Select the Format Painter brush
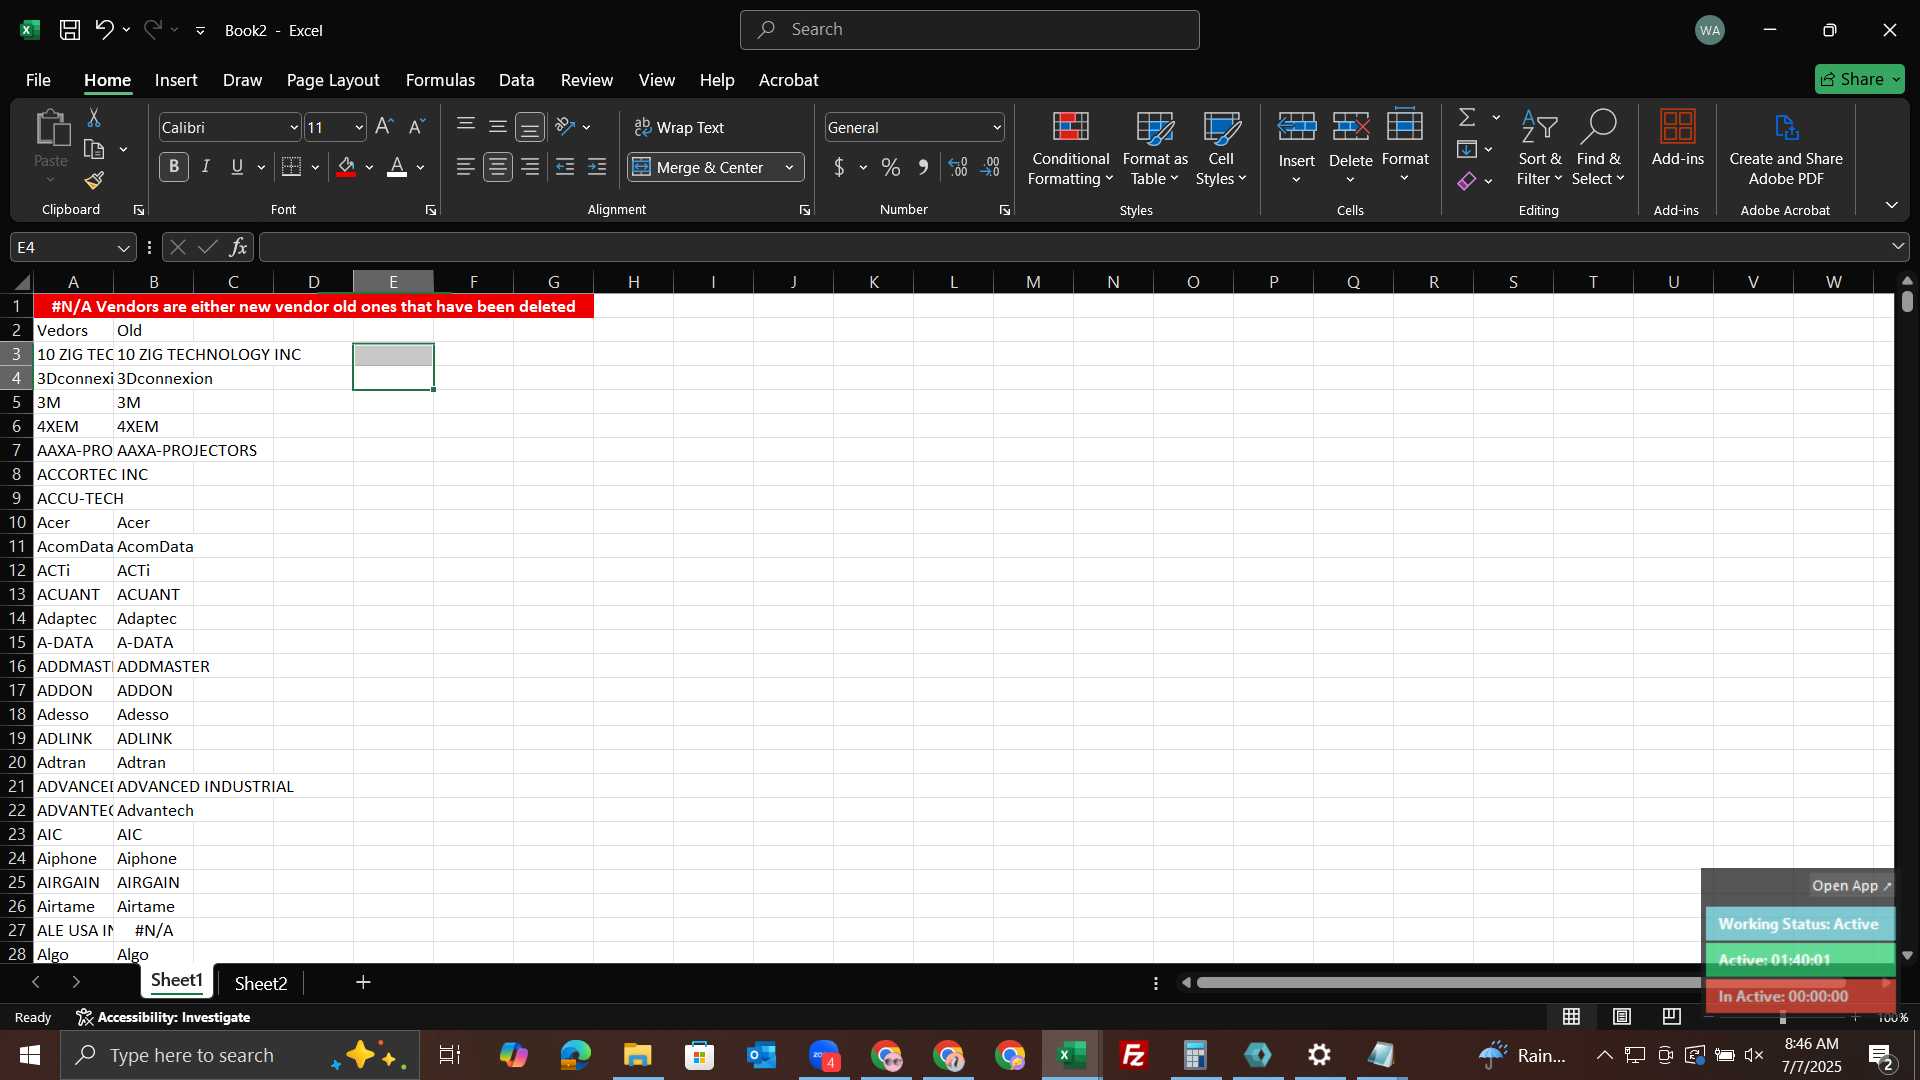 coord(94,180)
